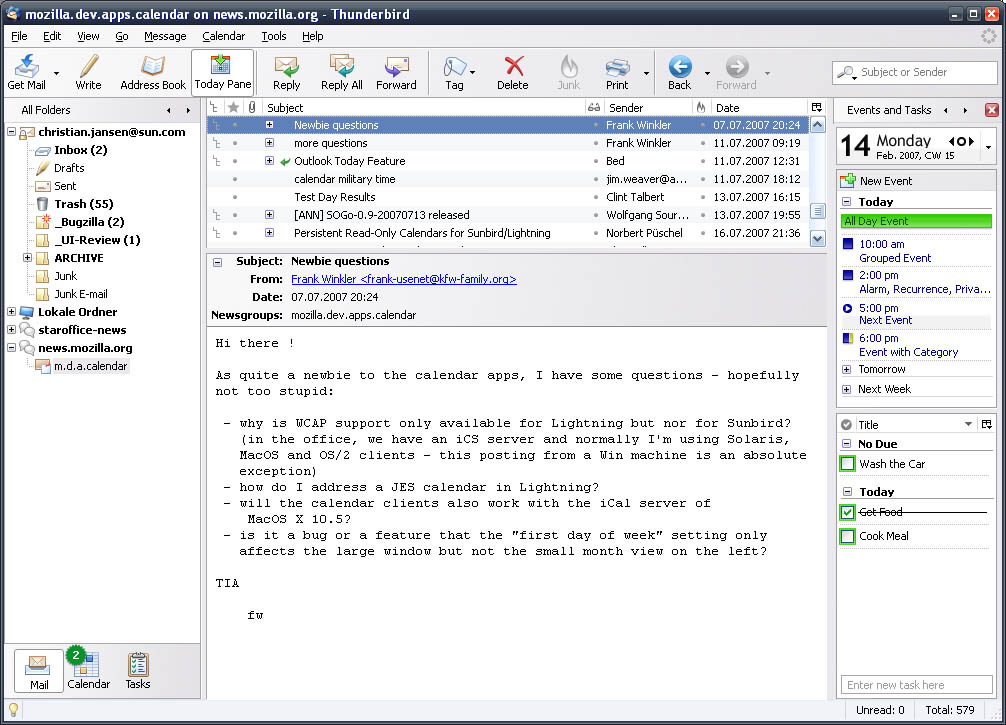The width and height of the screenshot is (1006, 725).
Task: Collapse the message header pane
Action: 217,262
